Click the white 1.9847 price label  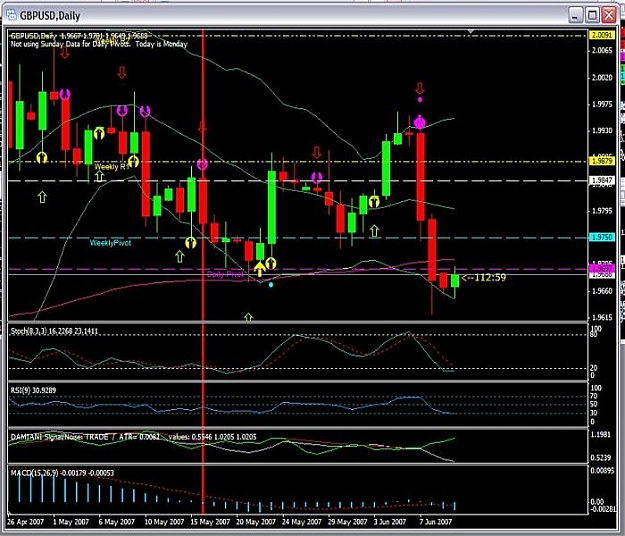(x=601, y=180)
